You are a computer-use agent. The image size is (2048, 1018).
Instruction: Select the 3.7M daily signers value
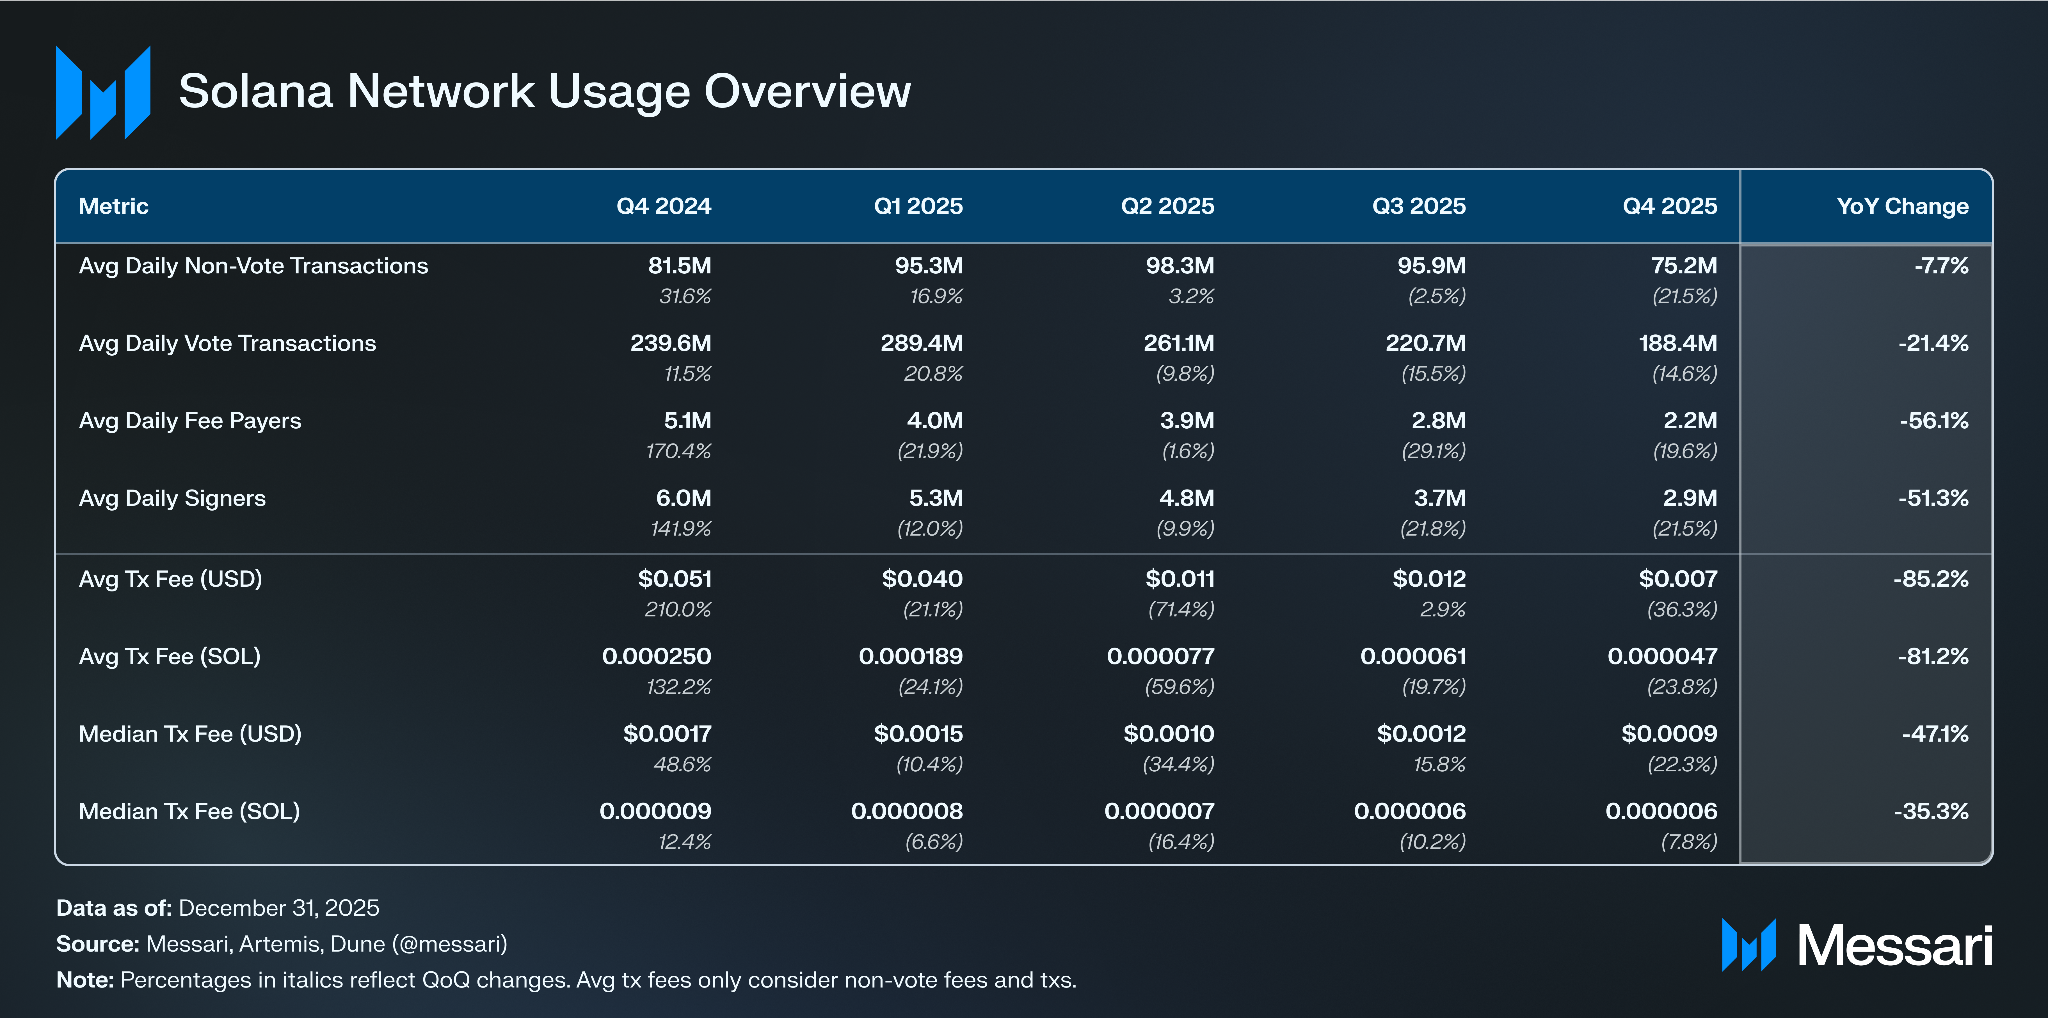(x=1438, y=498)
